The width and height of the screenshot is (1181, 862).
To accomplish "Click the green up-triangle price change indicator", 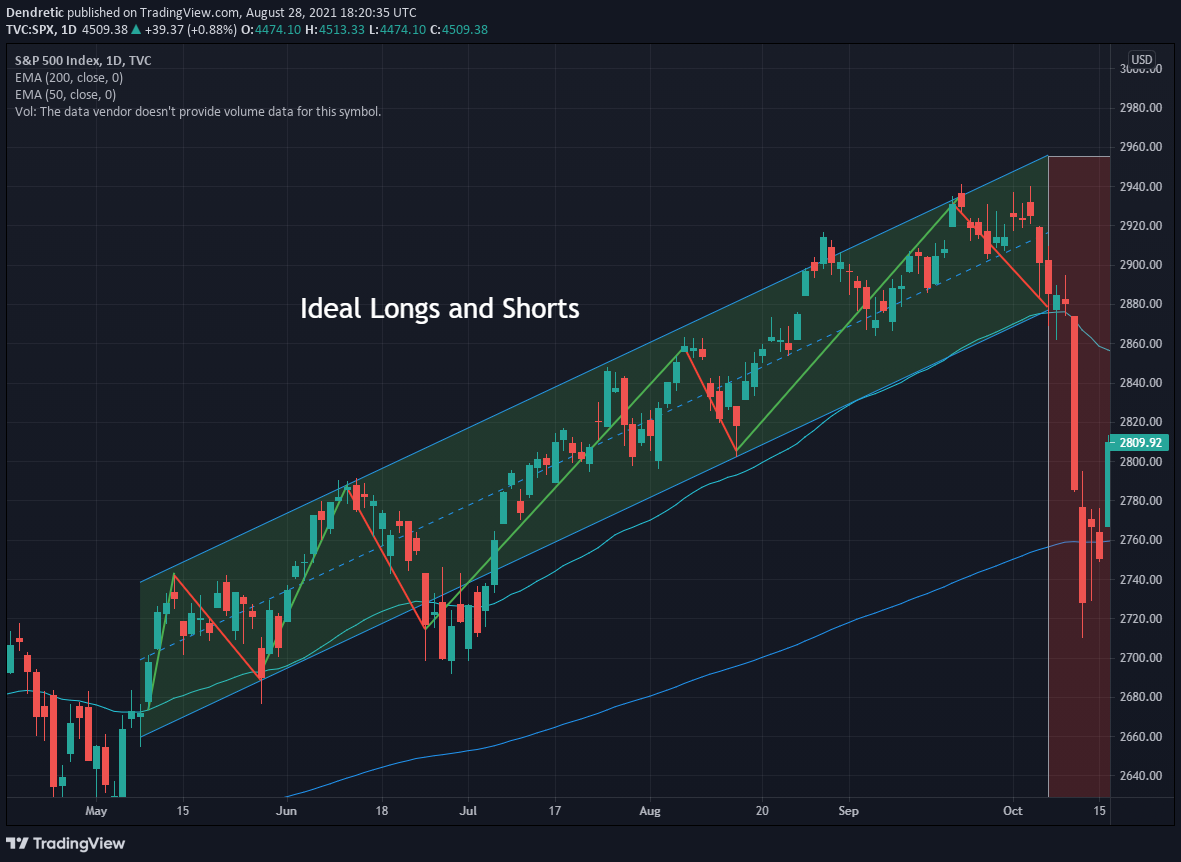I will pyautogui.click(x=136, y=29).
